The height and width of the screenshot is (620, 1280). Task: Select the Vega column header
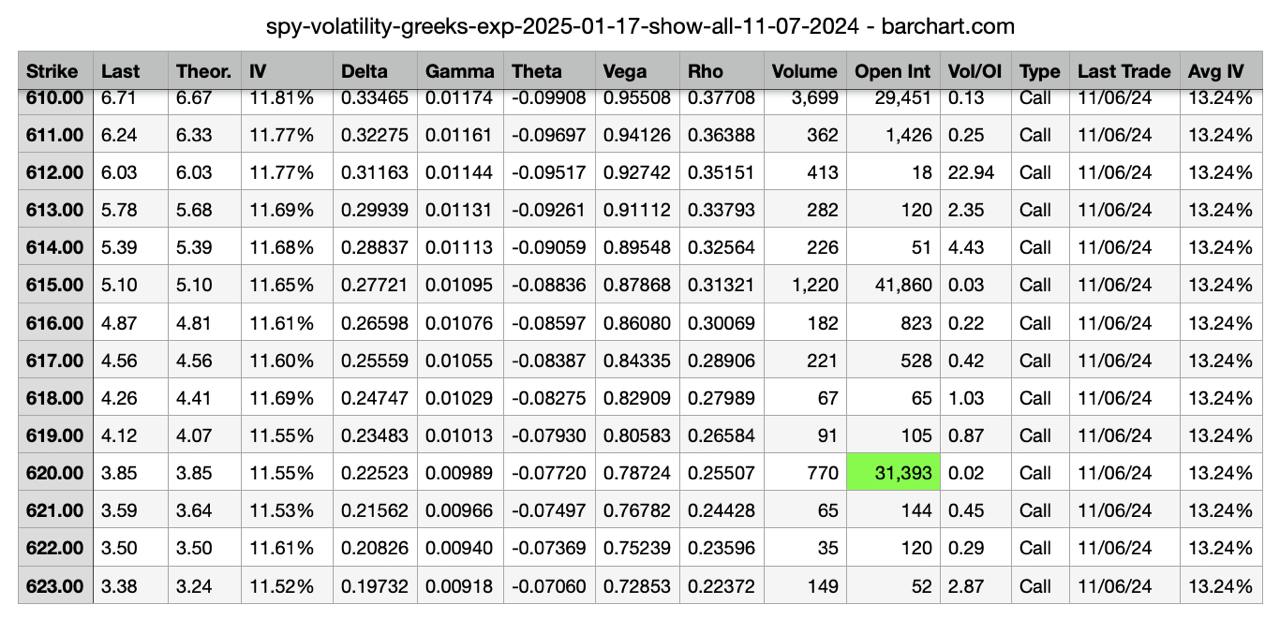click(x=625, y=71)
